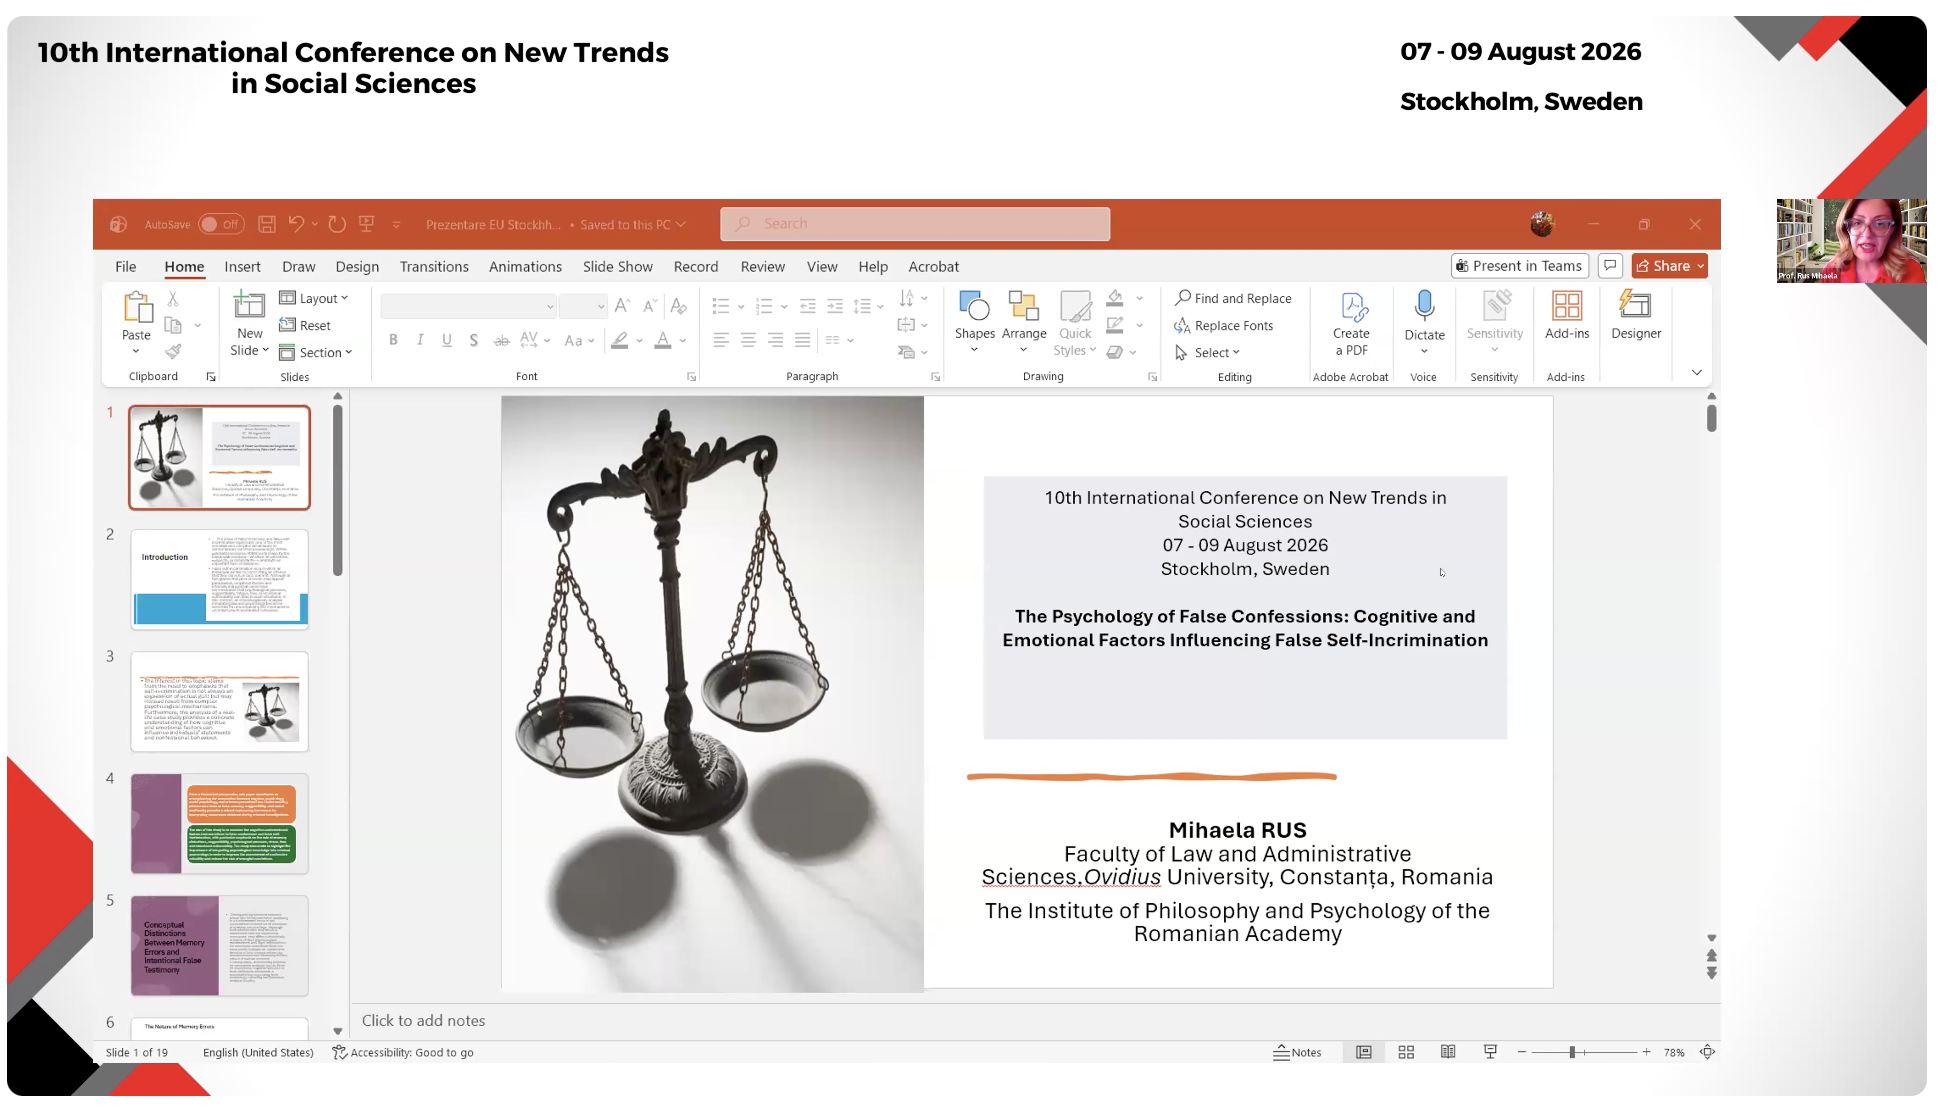The width and height of the screenshot is (1948, 1109).
Task: Expand the Select dropdown in Editing
Action: (1207, 352)
